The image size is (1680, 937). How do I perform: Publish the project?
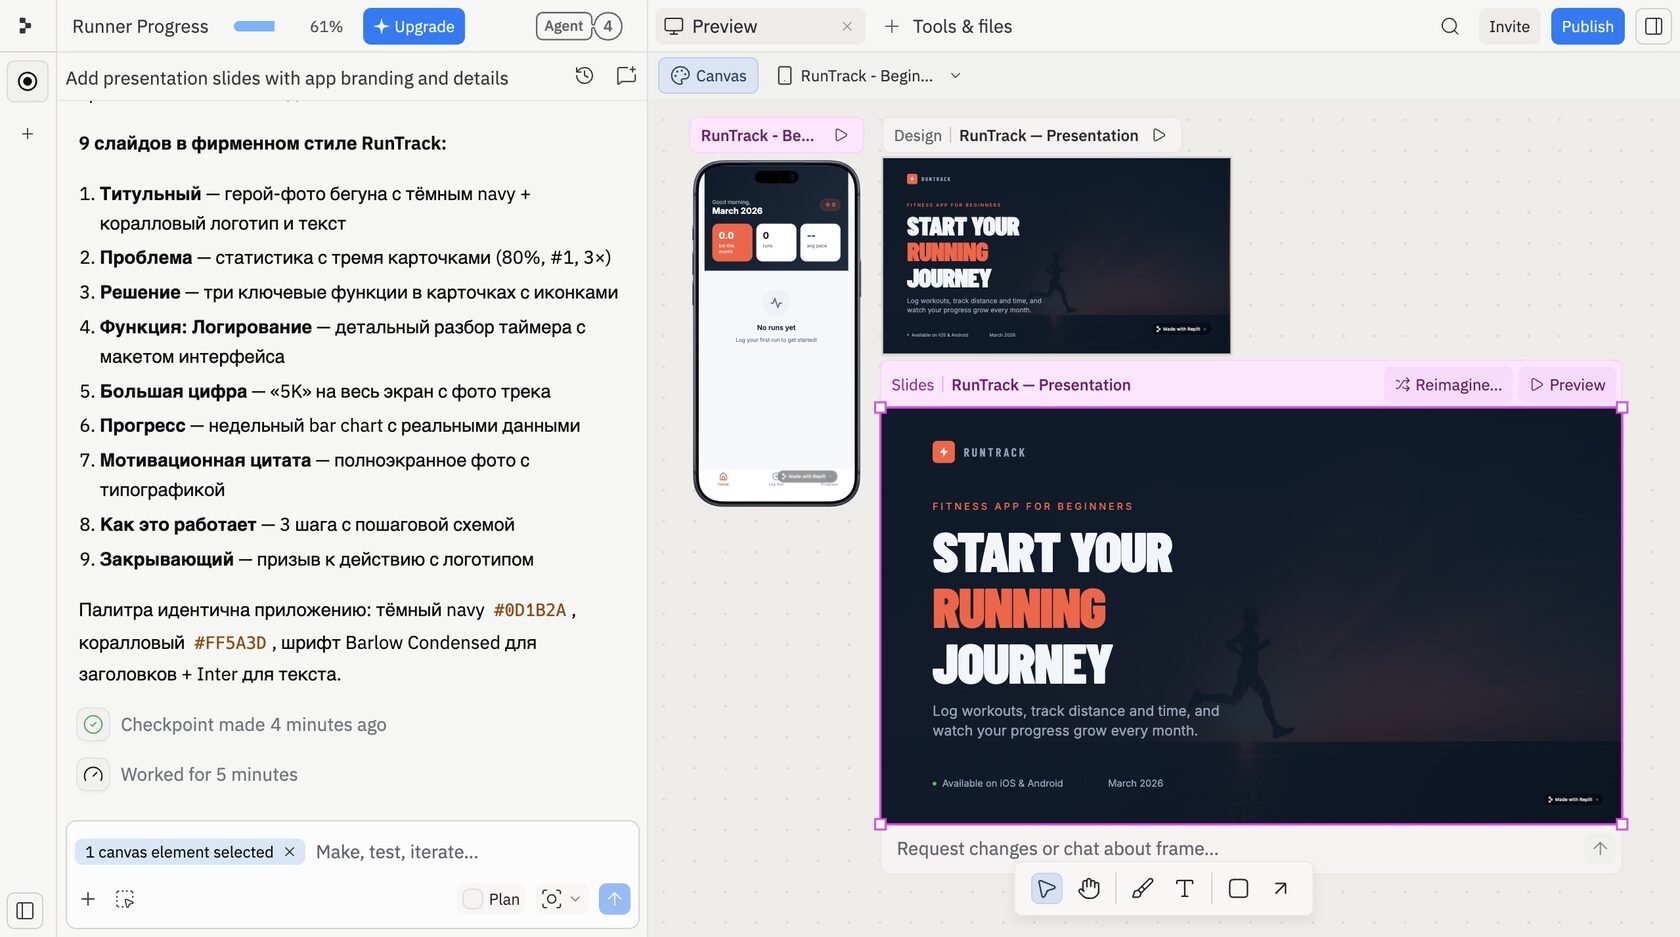pos(1587,26)
